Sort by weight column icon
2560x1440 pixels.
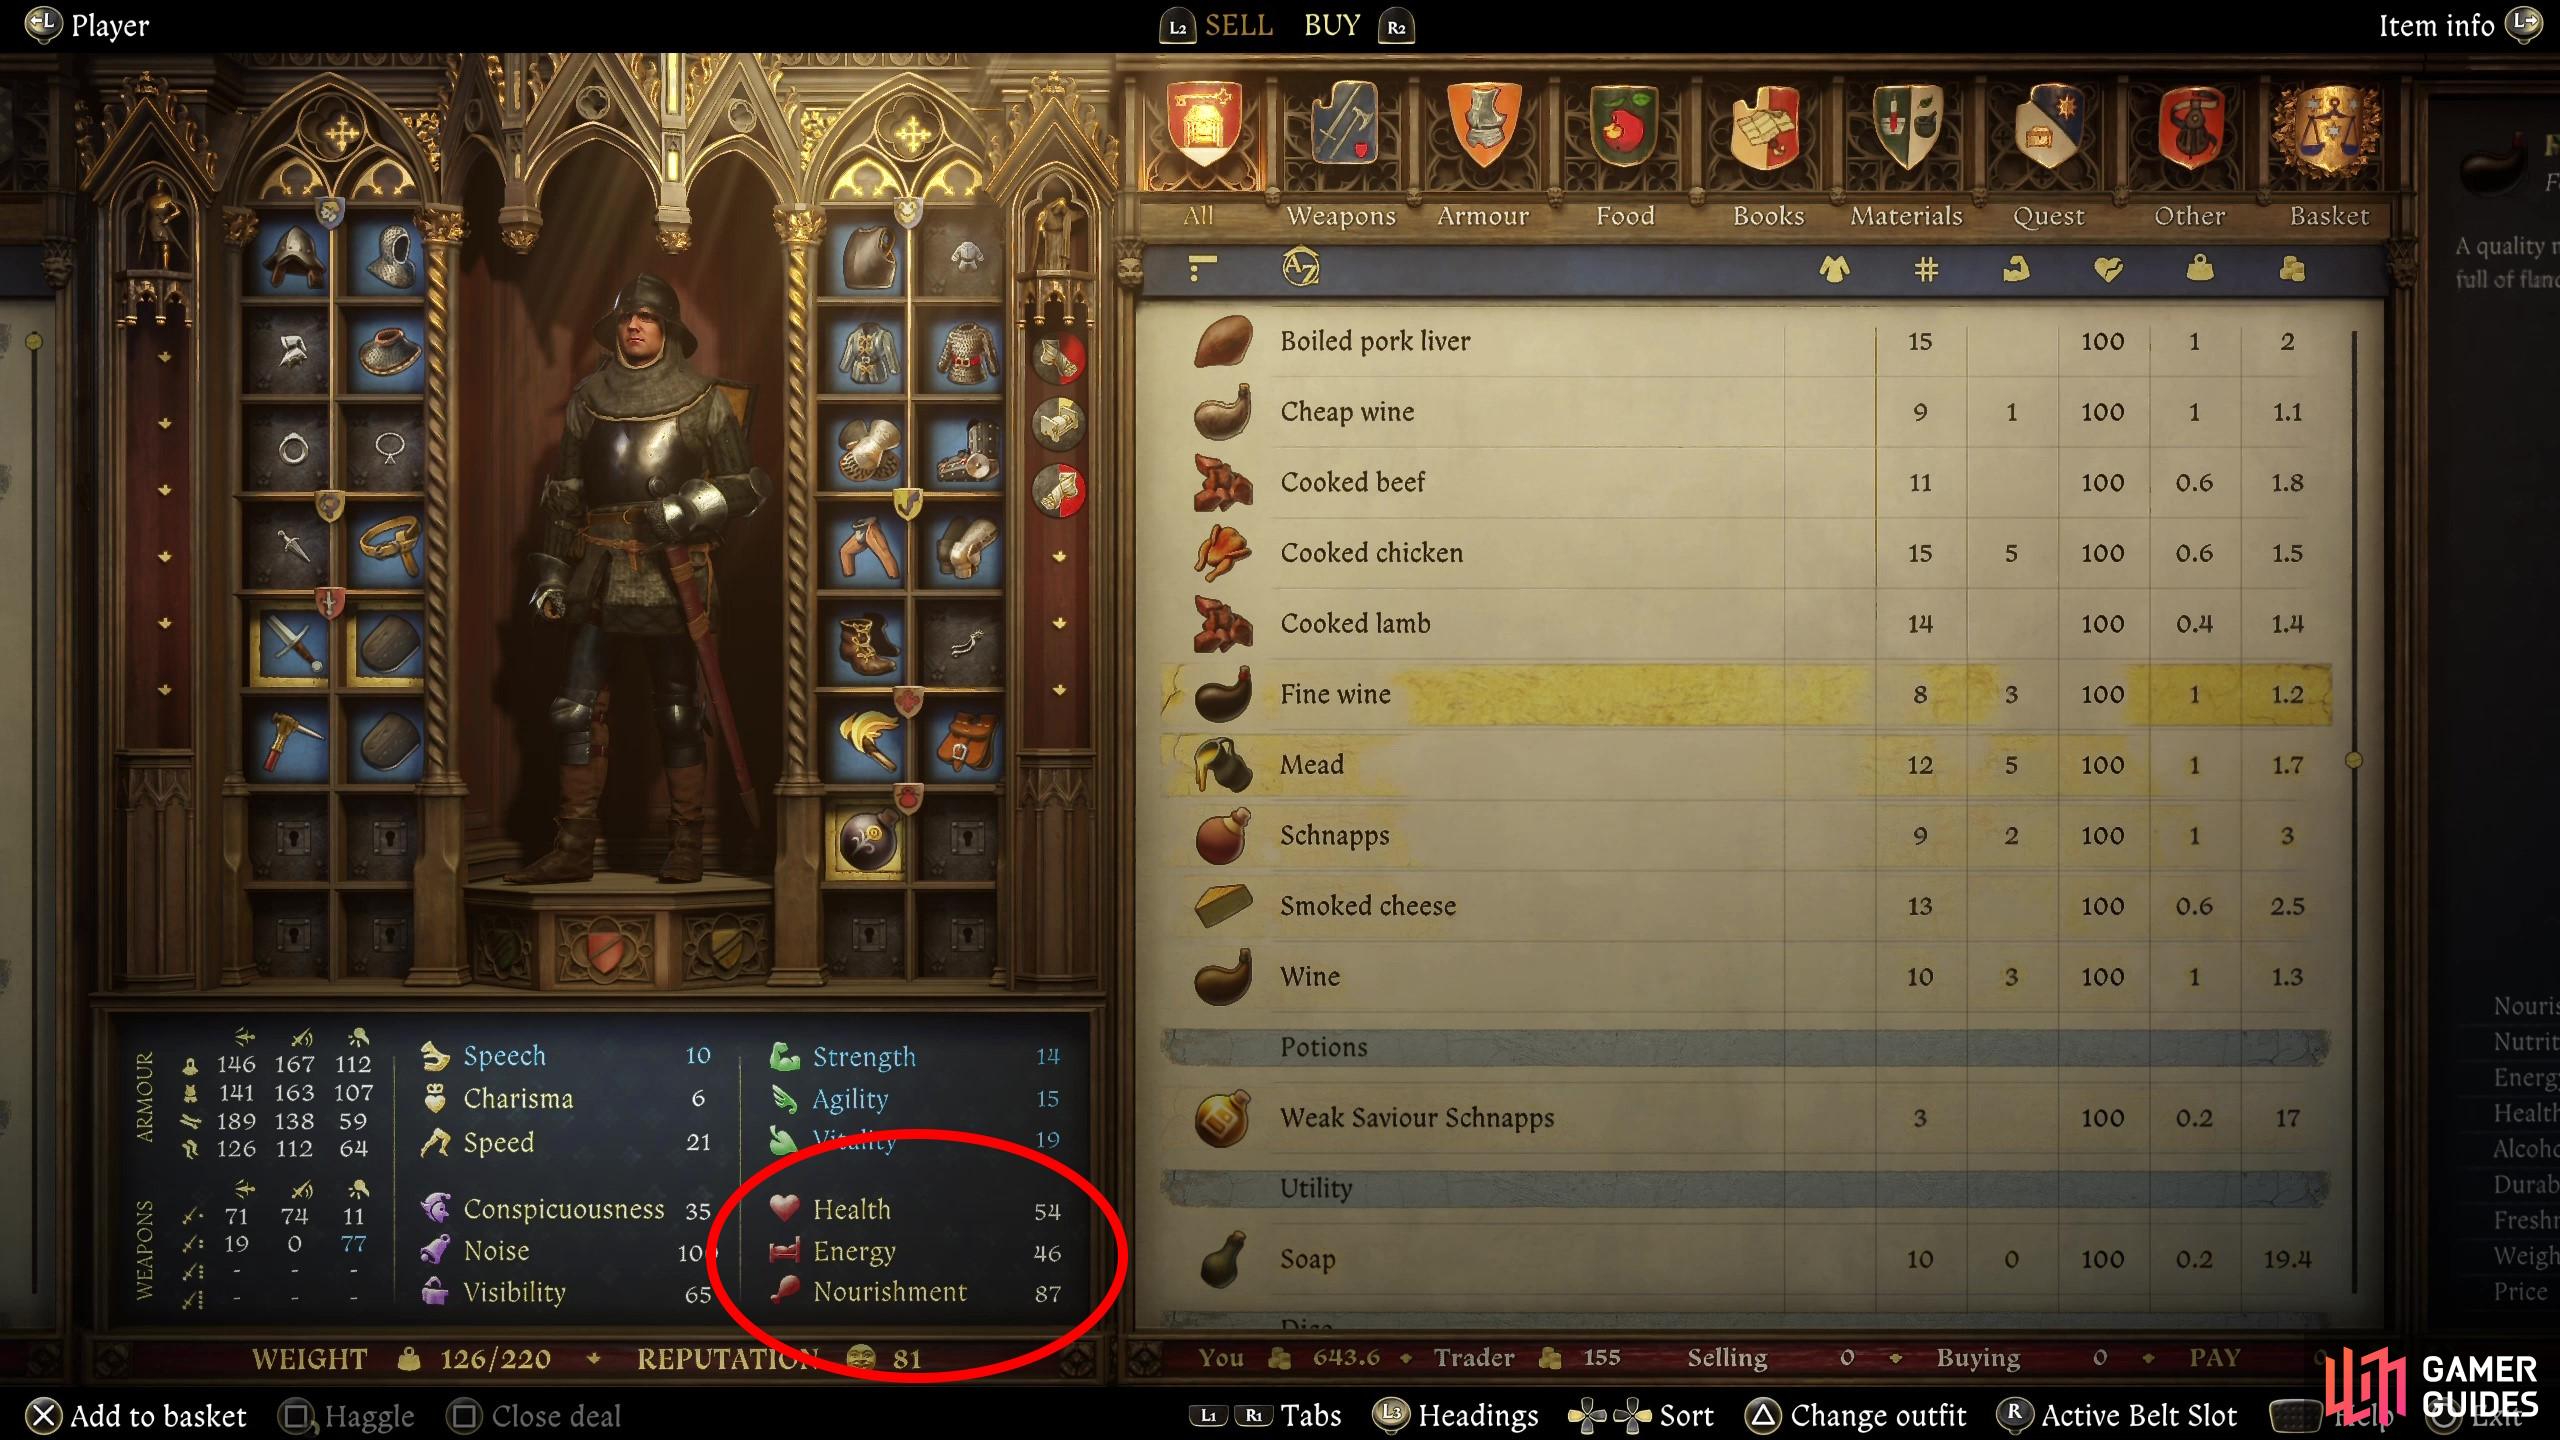point(2199,268)
